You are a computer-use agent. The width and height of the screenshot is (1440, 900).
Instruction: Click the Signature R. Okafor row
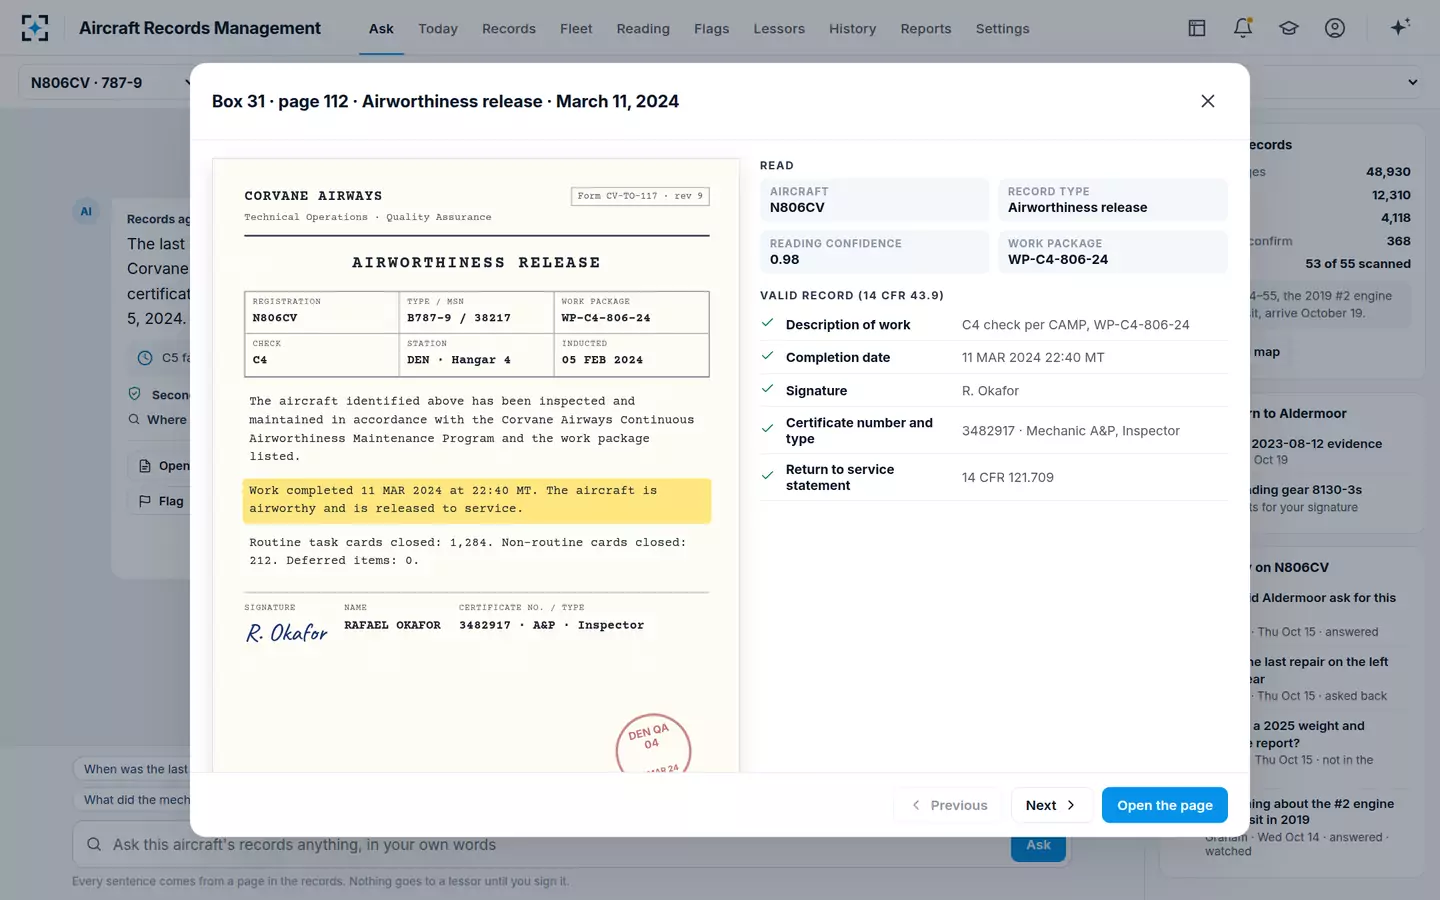(994, 391)
